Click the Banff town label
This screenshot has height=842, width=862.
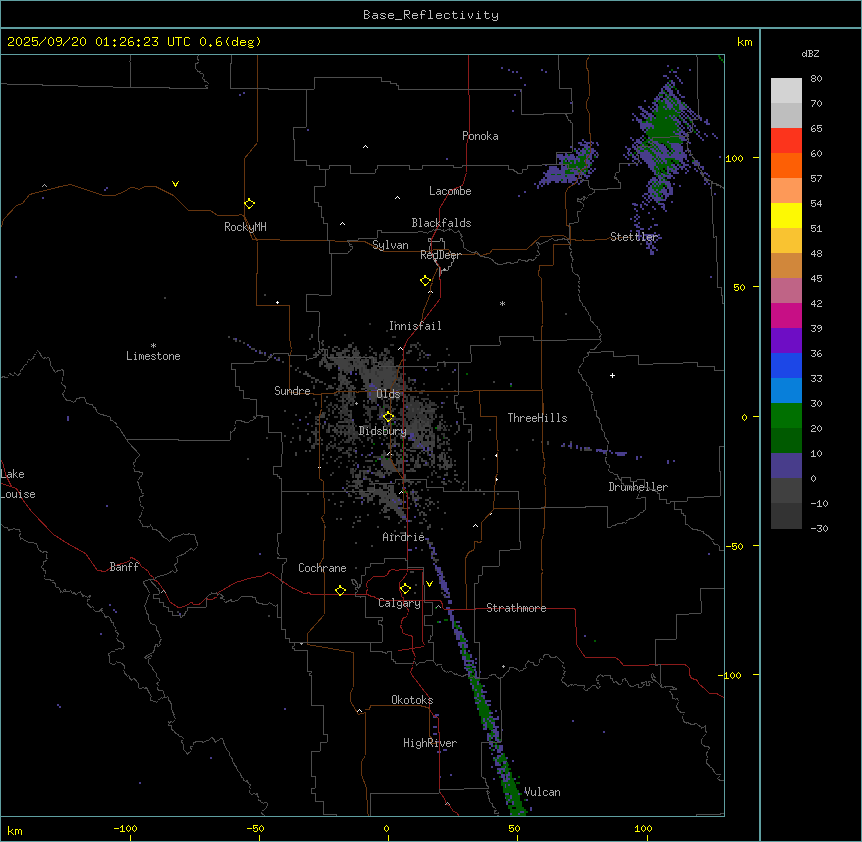click(124, 567)
